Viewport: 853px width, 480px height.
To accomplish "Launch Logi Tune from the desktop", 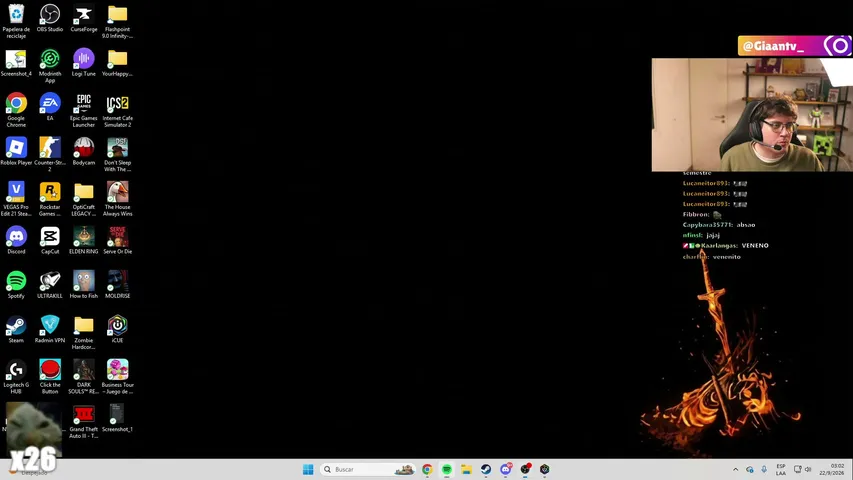I will (x=84, y=63).
